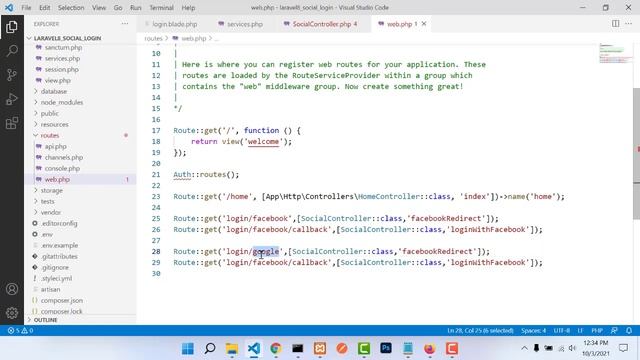Image resolution: width=640 pixels, height=360 pixels.
Task: Open Chrome from the taskbar
Action: 276,349
